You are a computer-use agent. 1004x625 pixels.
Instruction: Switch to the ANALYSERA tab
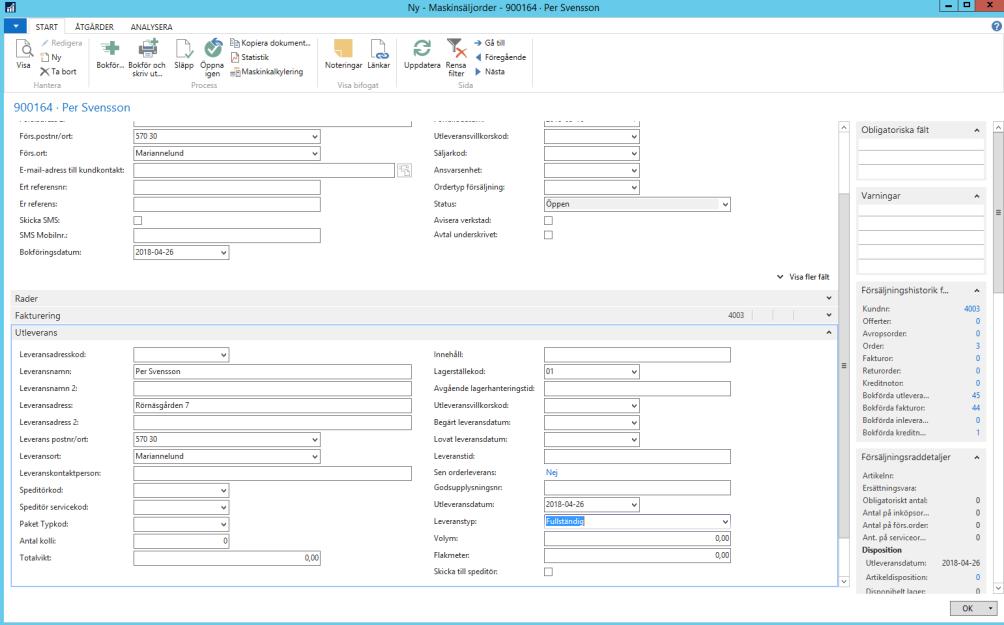point(152,27)
